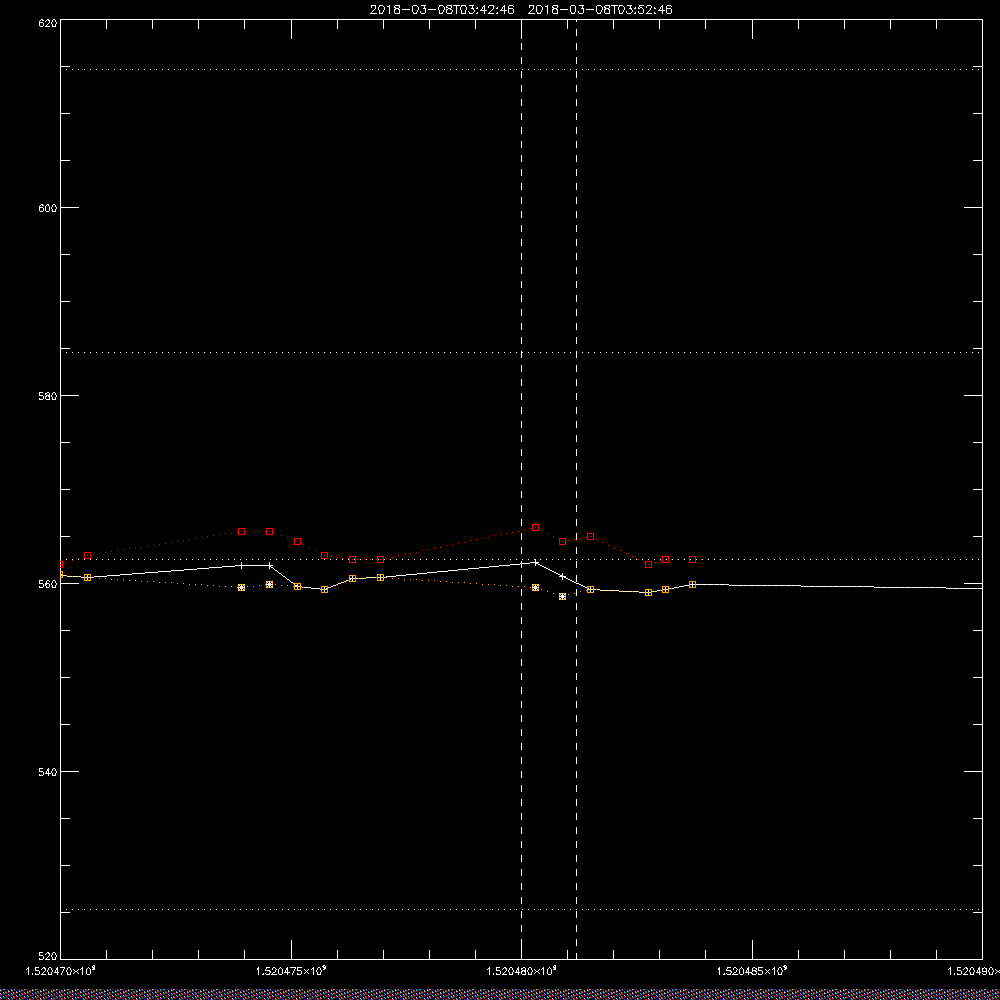Click the lowest white plus data marker

[649, 592]
